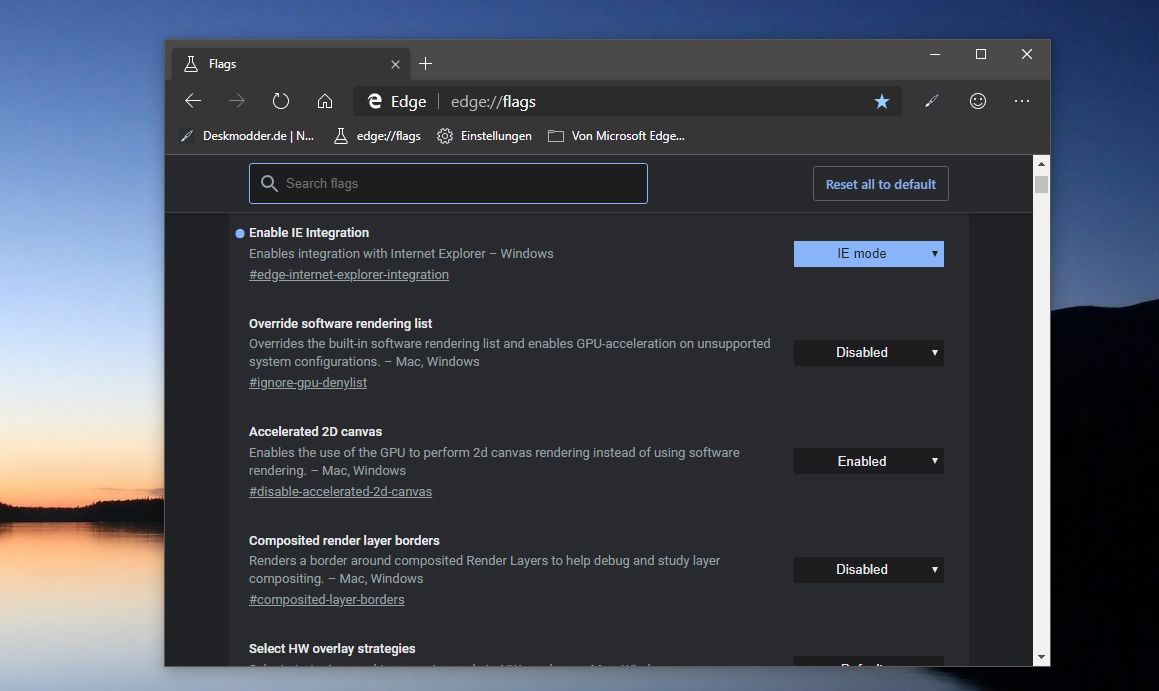
Task: Close the Edge window
Action: click(x=1027, y=55)
